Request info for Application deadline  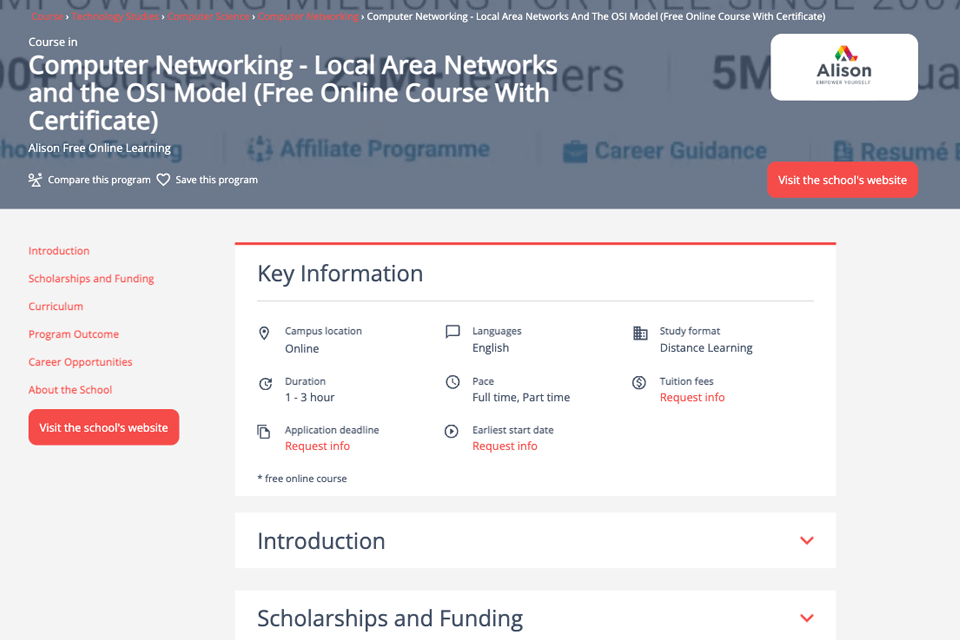(x=317, y=446)
